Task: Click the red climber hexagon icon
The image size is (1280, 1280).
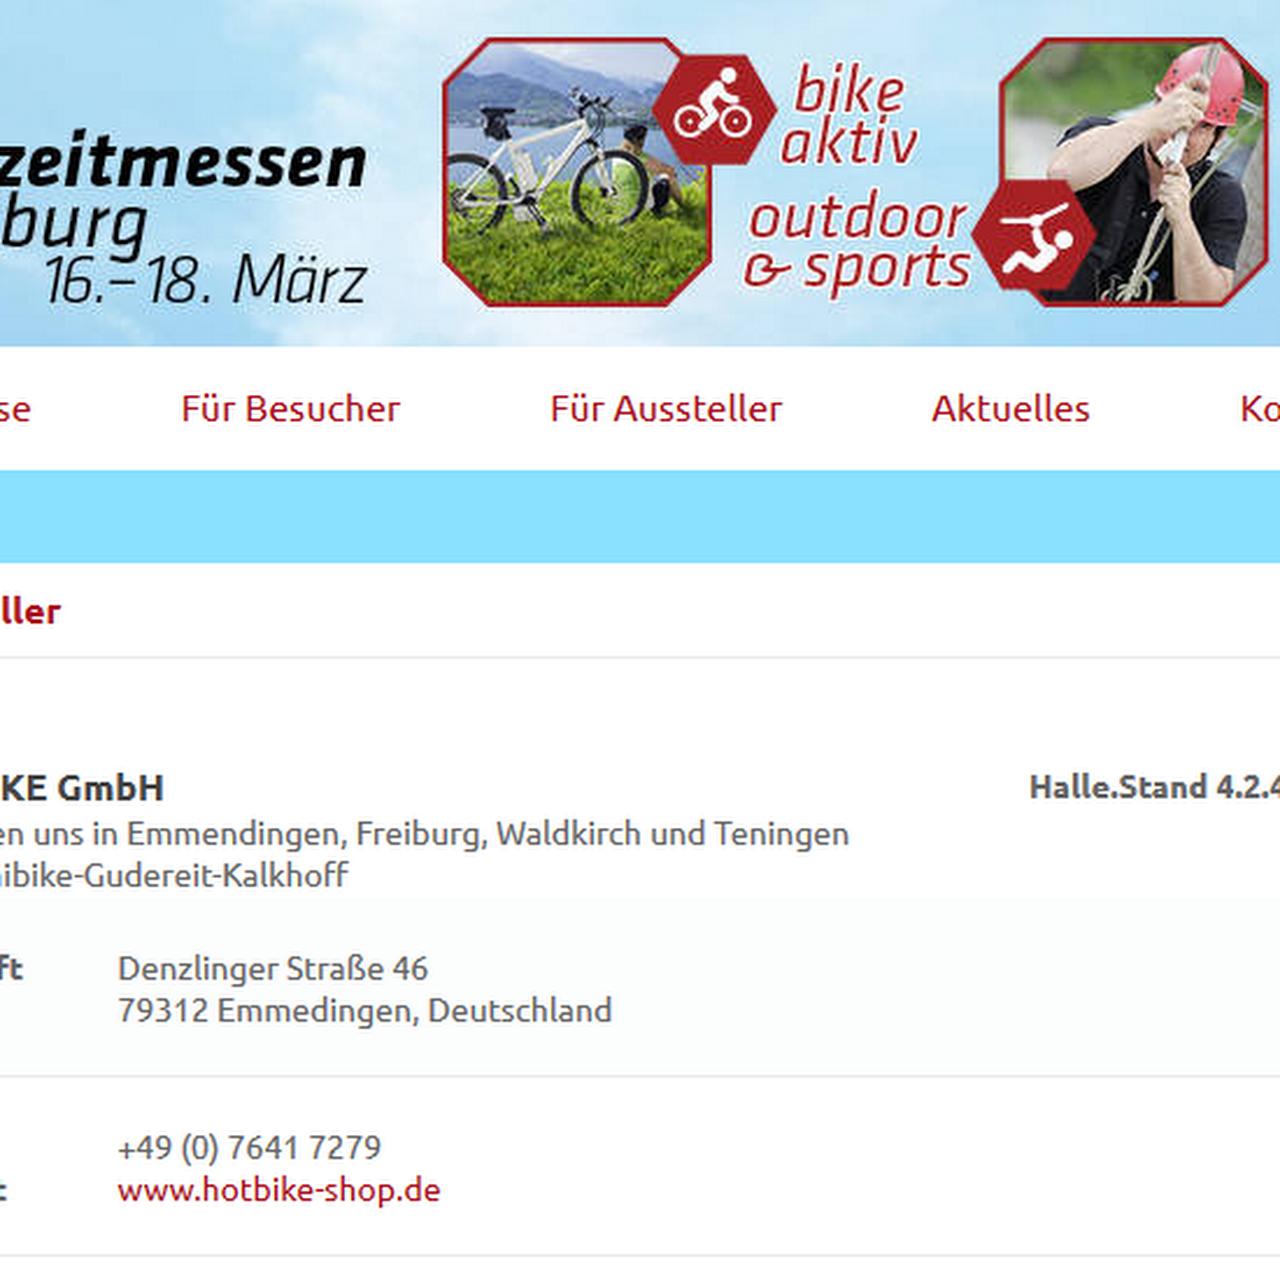Action: 1035,236
